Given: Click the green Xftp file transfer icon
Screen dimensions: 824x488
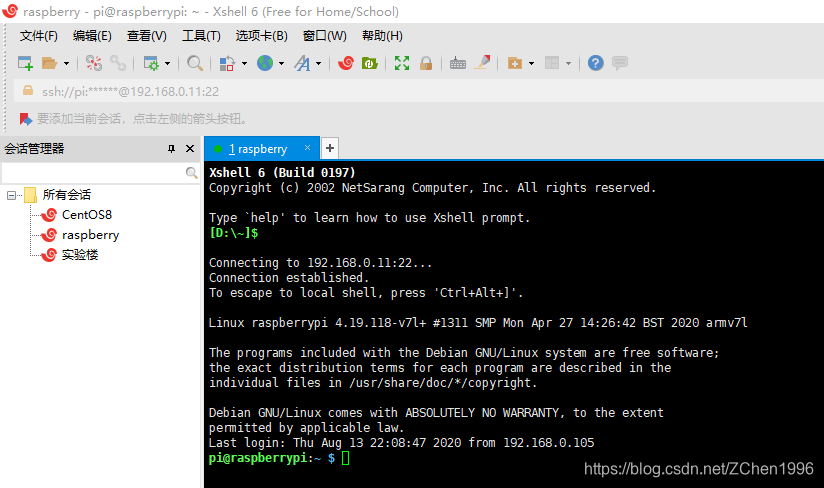Looking at the screenshot, I should [x=370, y=63].
